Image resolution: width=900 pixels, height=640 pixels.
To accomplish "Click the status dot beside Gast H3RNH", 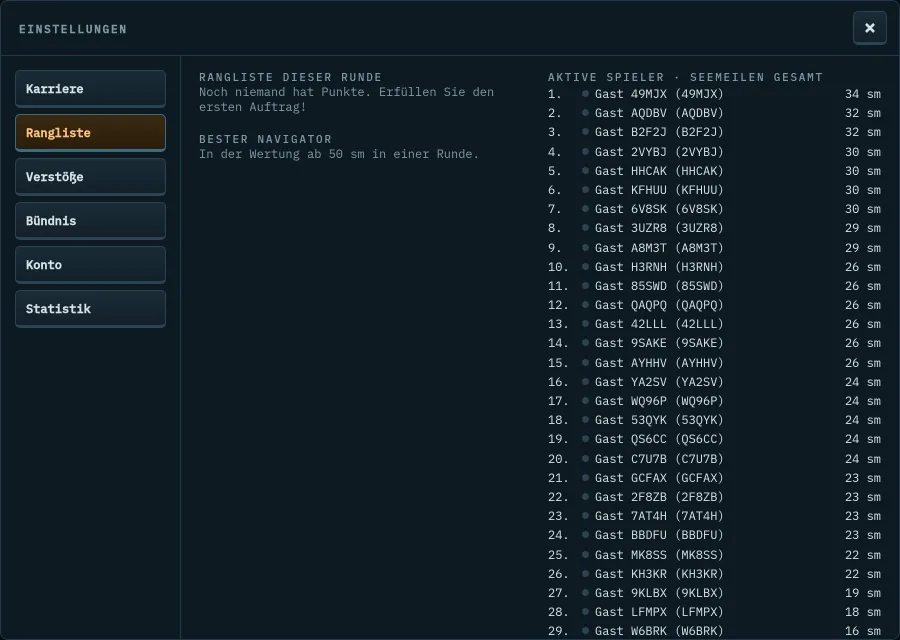I will point(585,266).
